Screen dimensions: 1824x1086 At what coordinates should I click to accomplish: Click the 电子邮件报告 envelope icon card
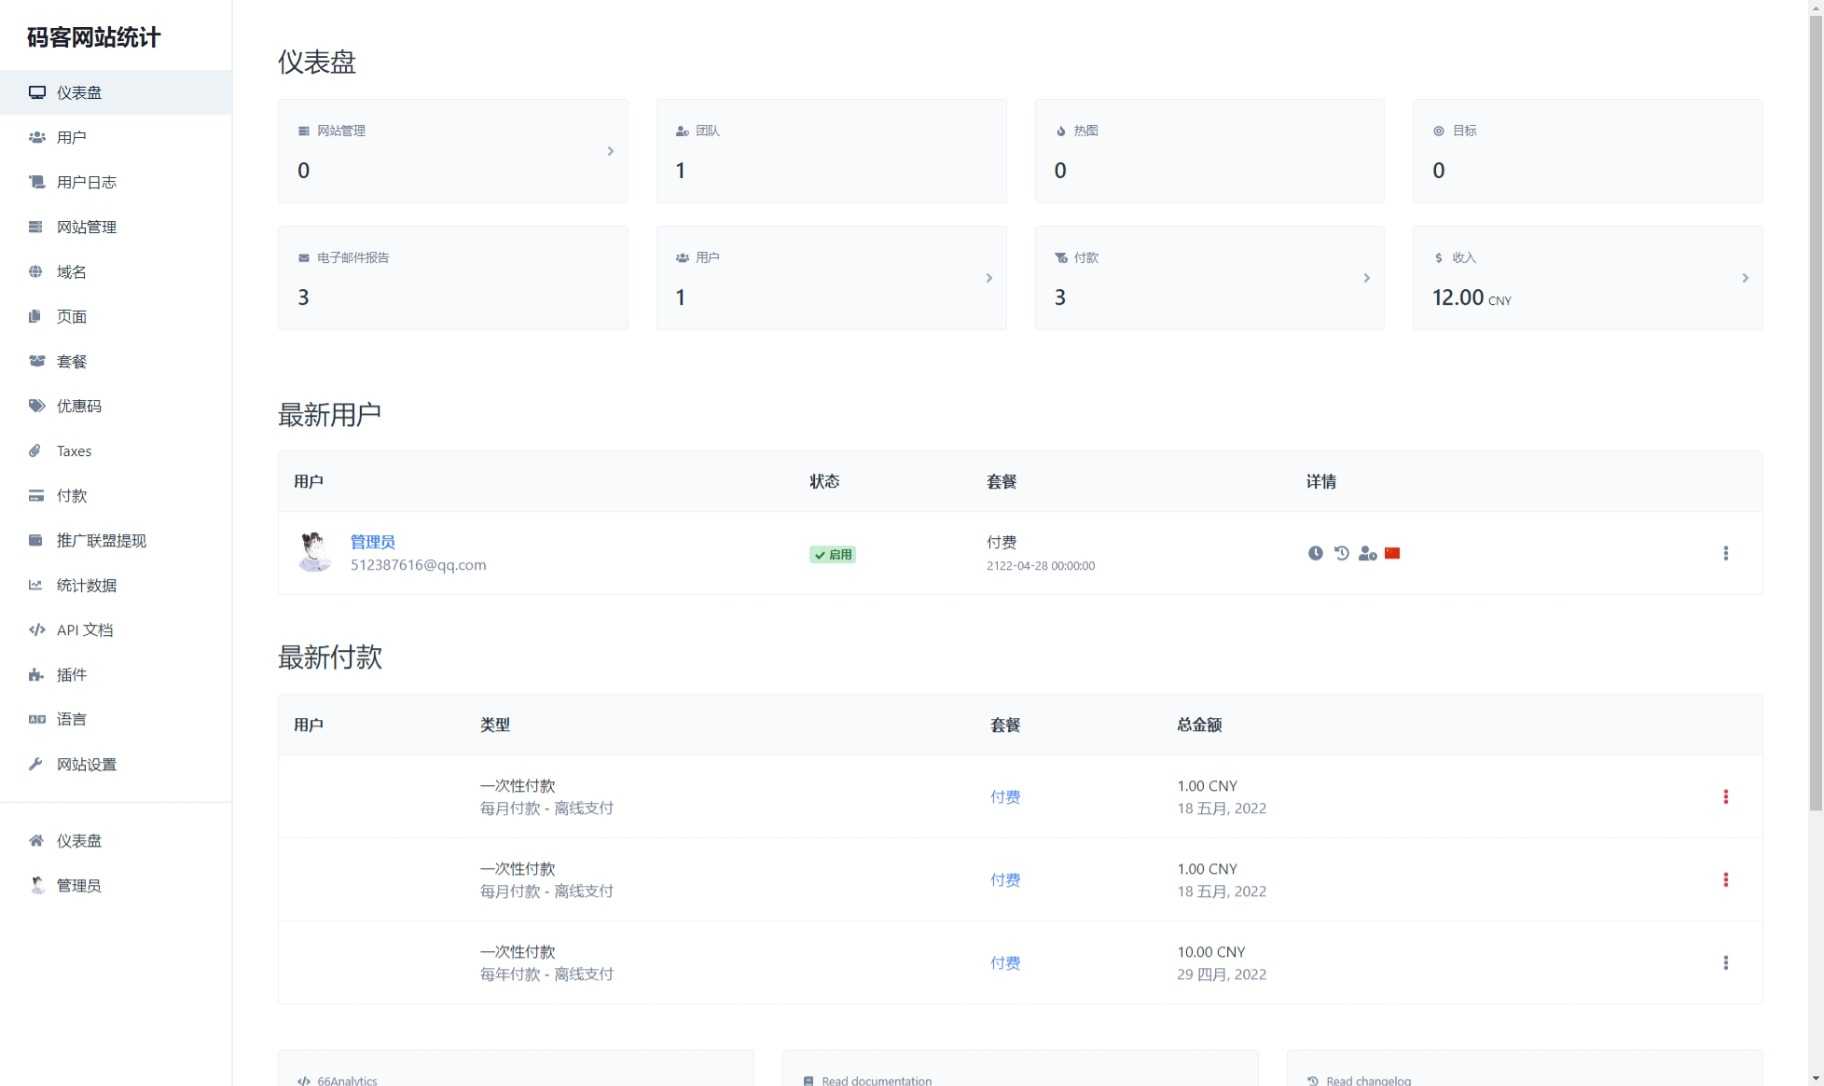(304, 258)
